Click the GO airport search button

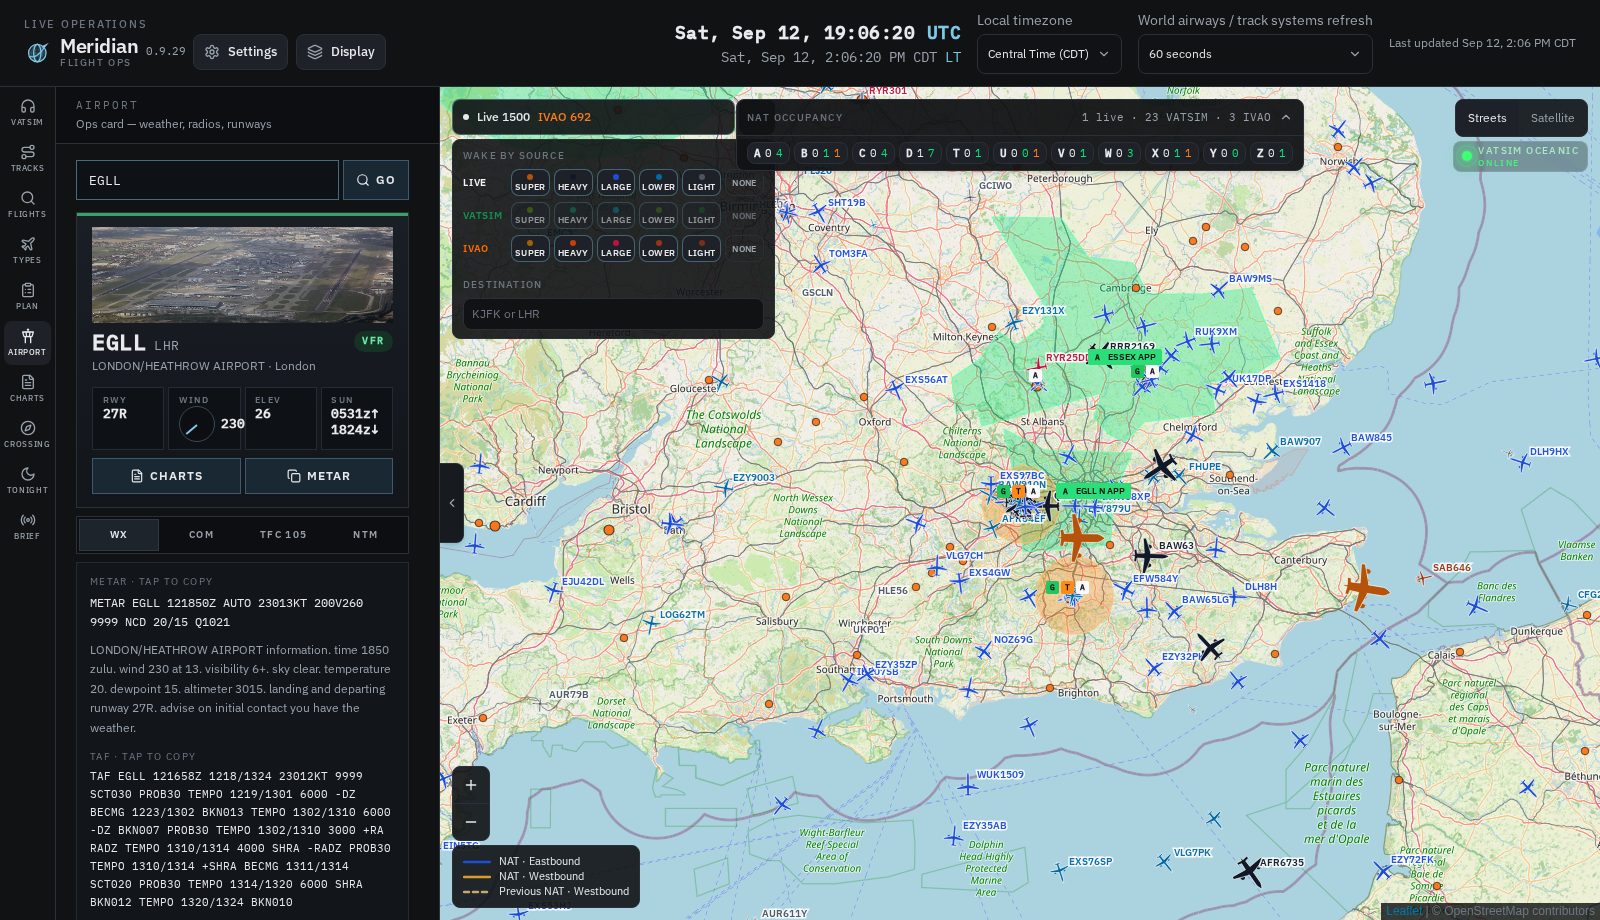376,180
